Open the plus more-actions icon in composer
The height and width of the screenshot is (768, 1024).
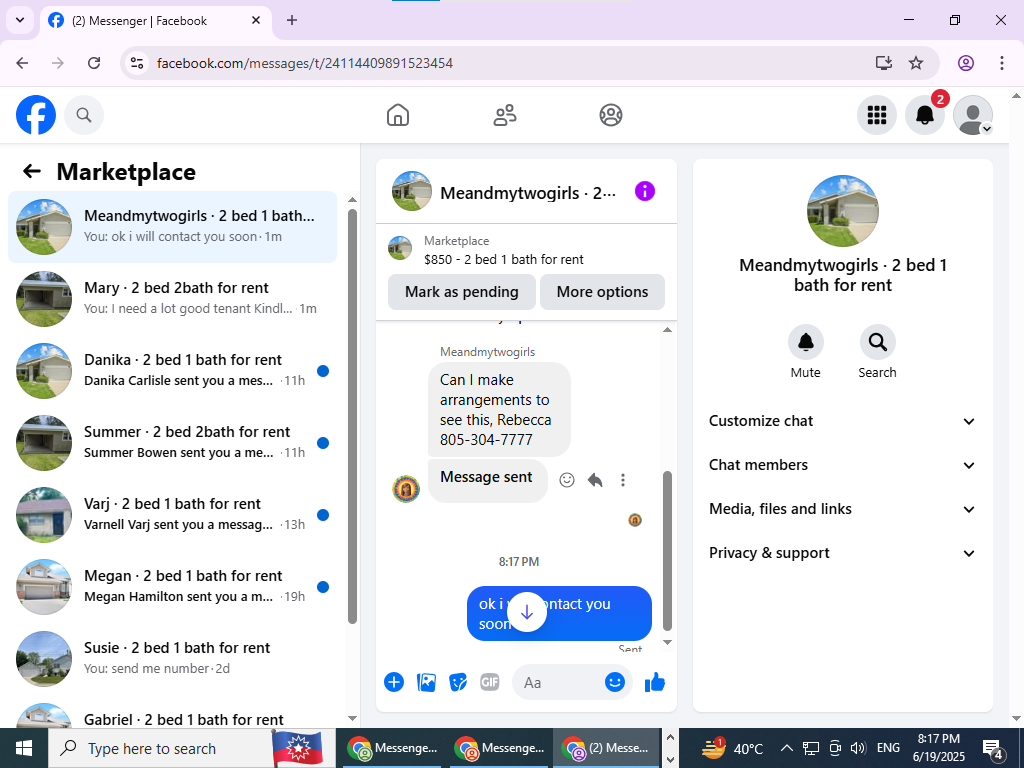point(394,682)
